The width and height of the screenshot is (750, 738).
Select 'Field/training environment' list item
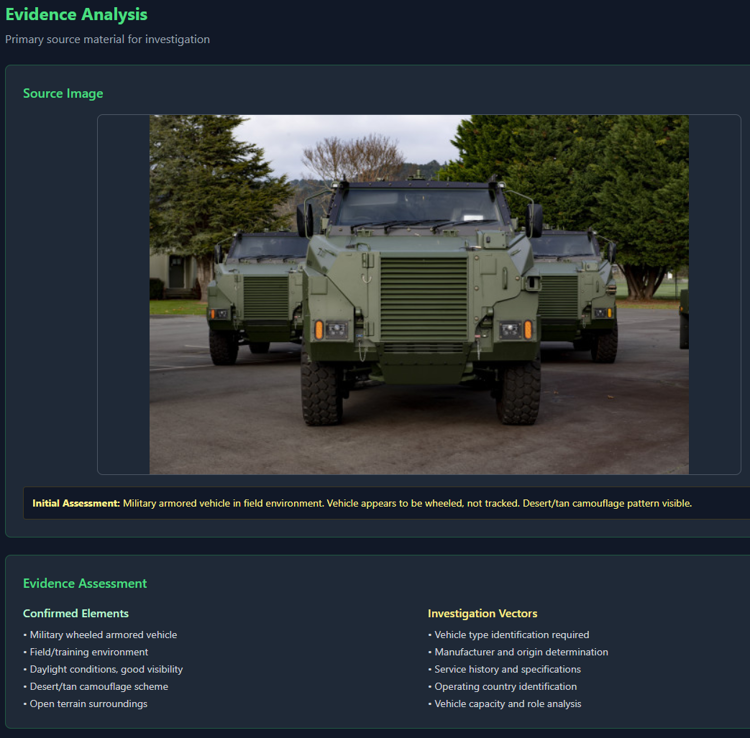click(89, 652)
